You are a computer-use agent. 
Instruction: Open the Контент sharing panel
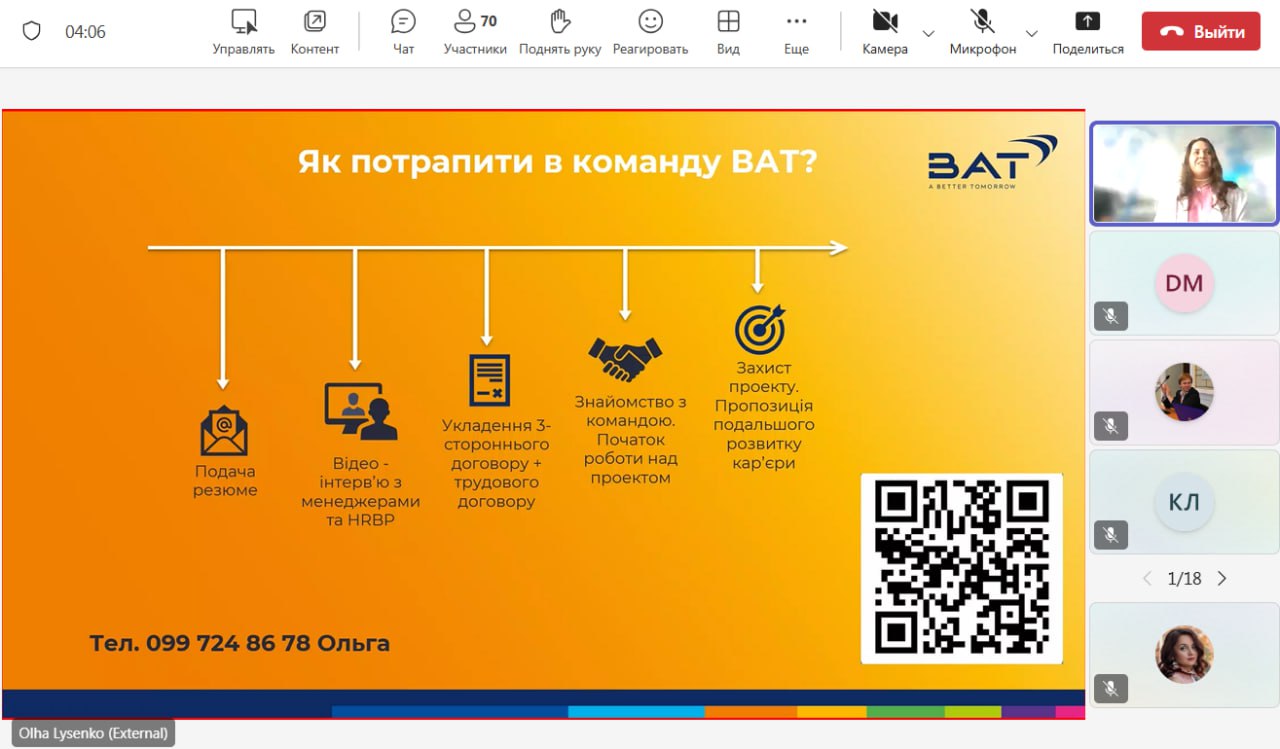pos(314,32)
